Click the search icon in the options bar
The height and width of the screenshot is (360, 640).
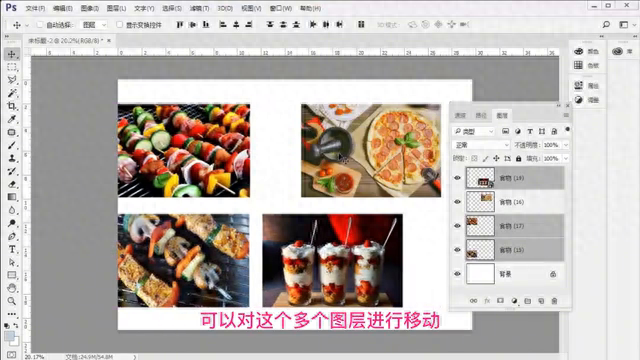click(606, 24)
